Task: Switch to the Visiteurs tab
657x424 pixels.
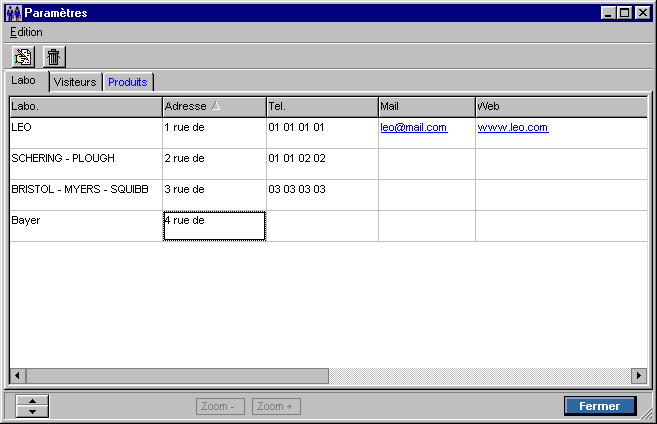Action: click(75, 82)
